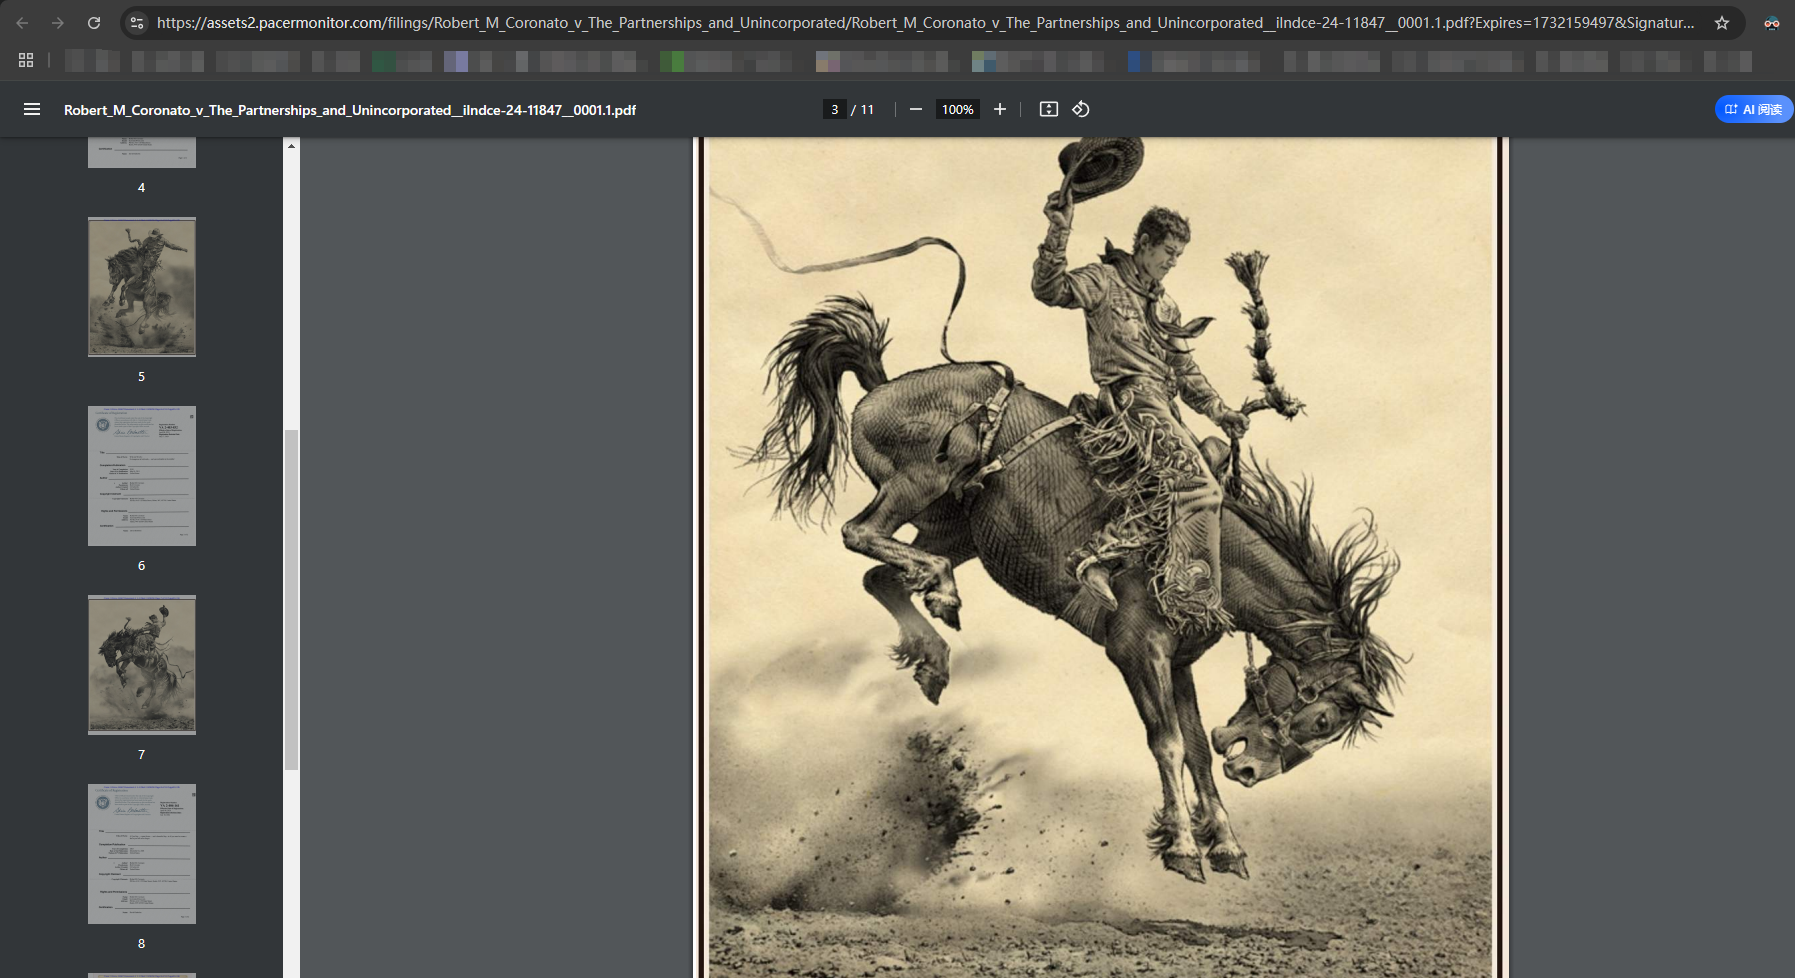Edit the 100% zoom level field
The width and height of the screenshot is (1795, 978).
pos(957,109)
